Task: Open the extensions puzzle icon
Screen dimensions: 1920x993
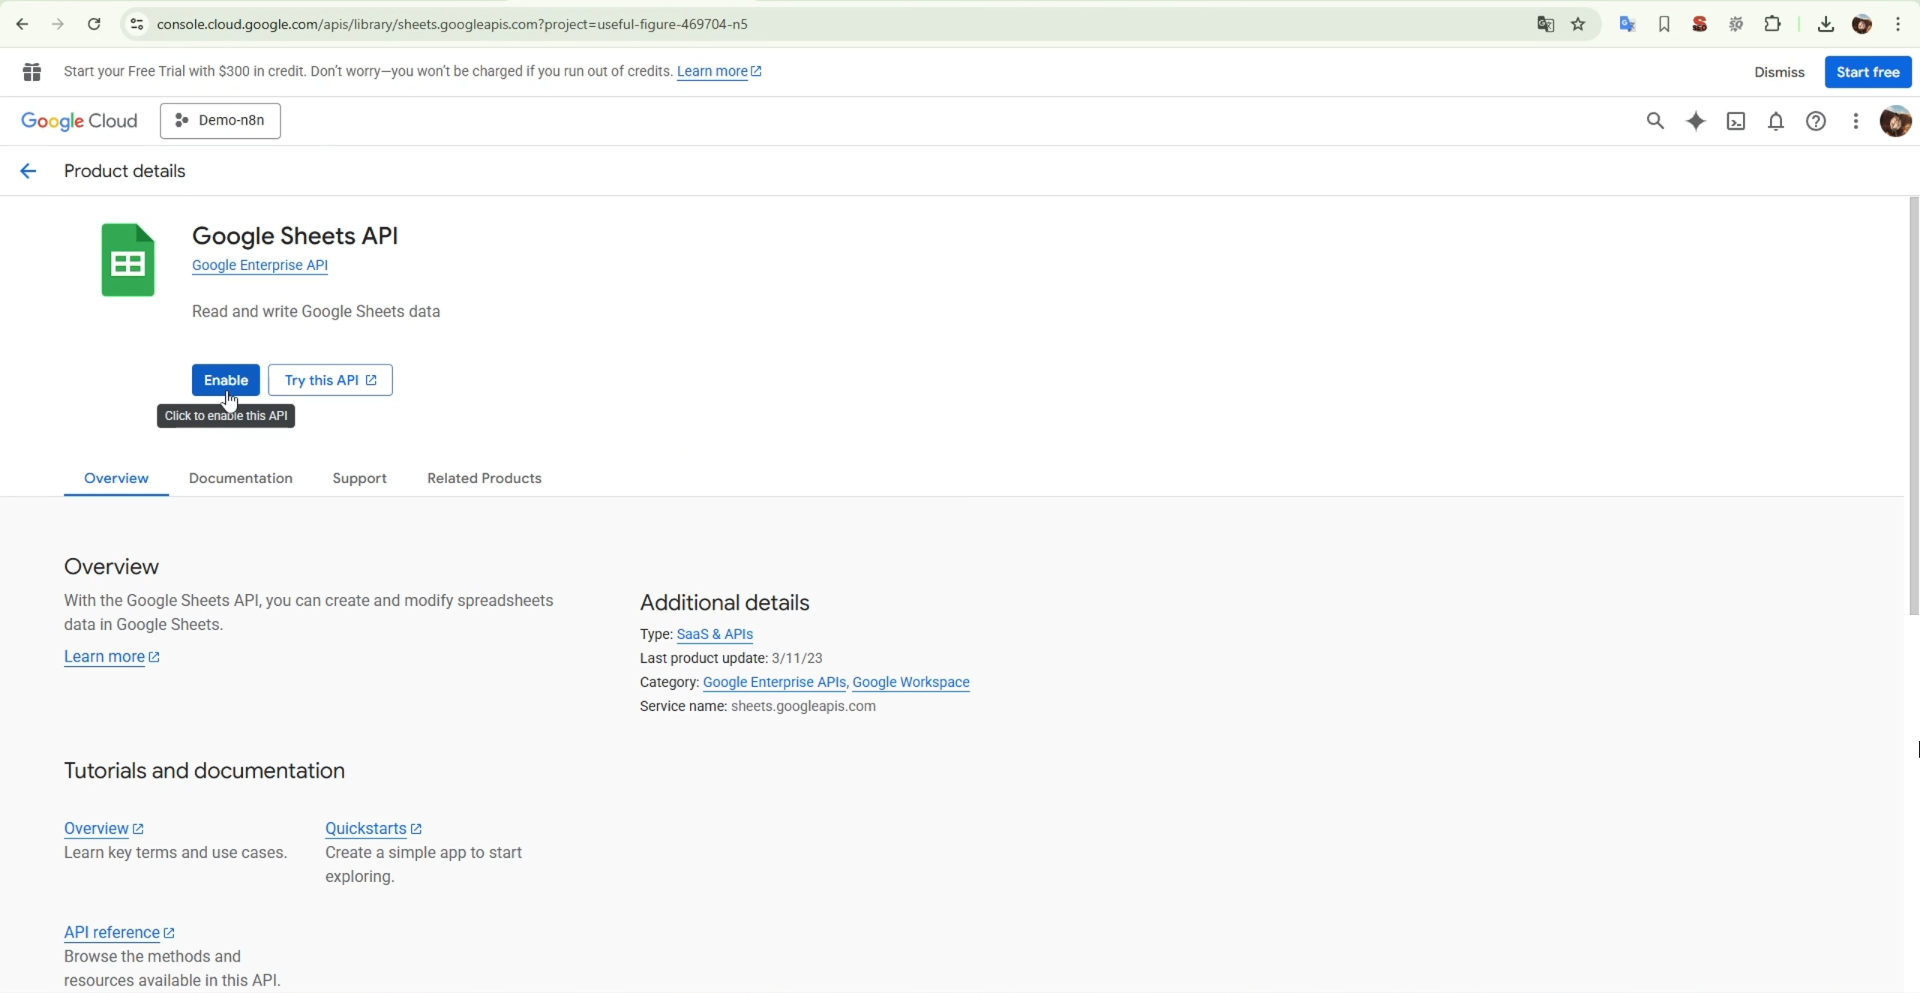Action: (x=1773, y=24)
